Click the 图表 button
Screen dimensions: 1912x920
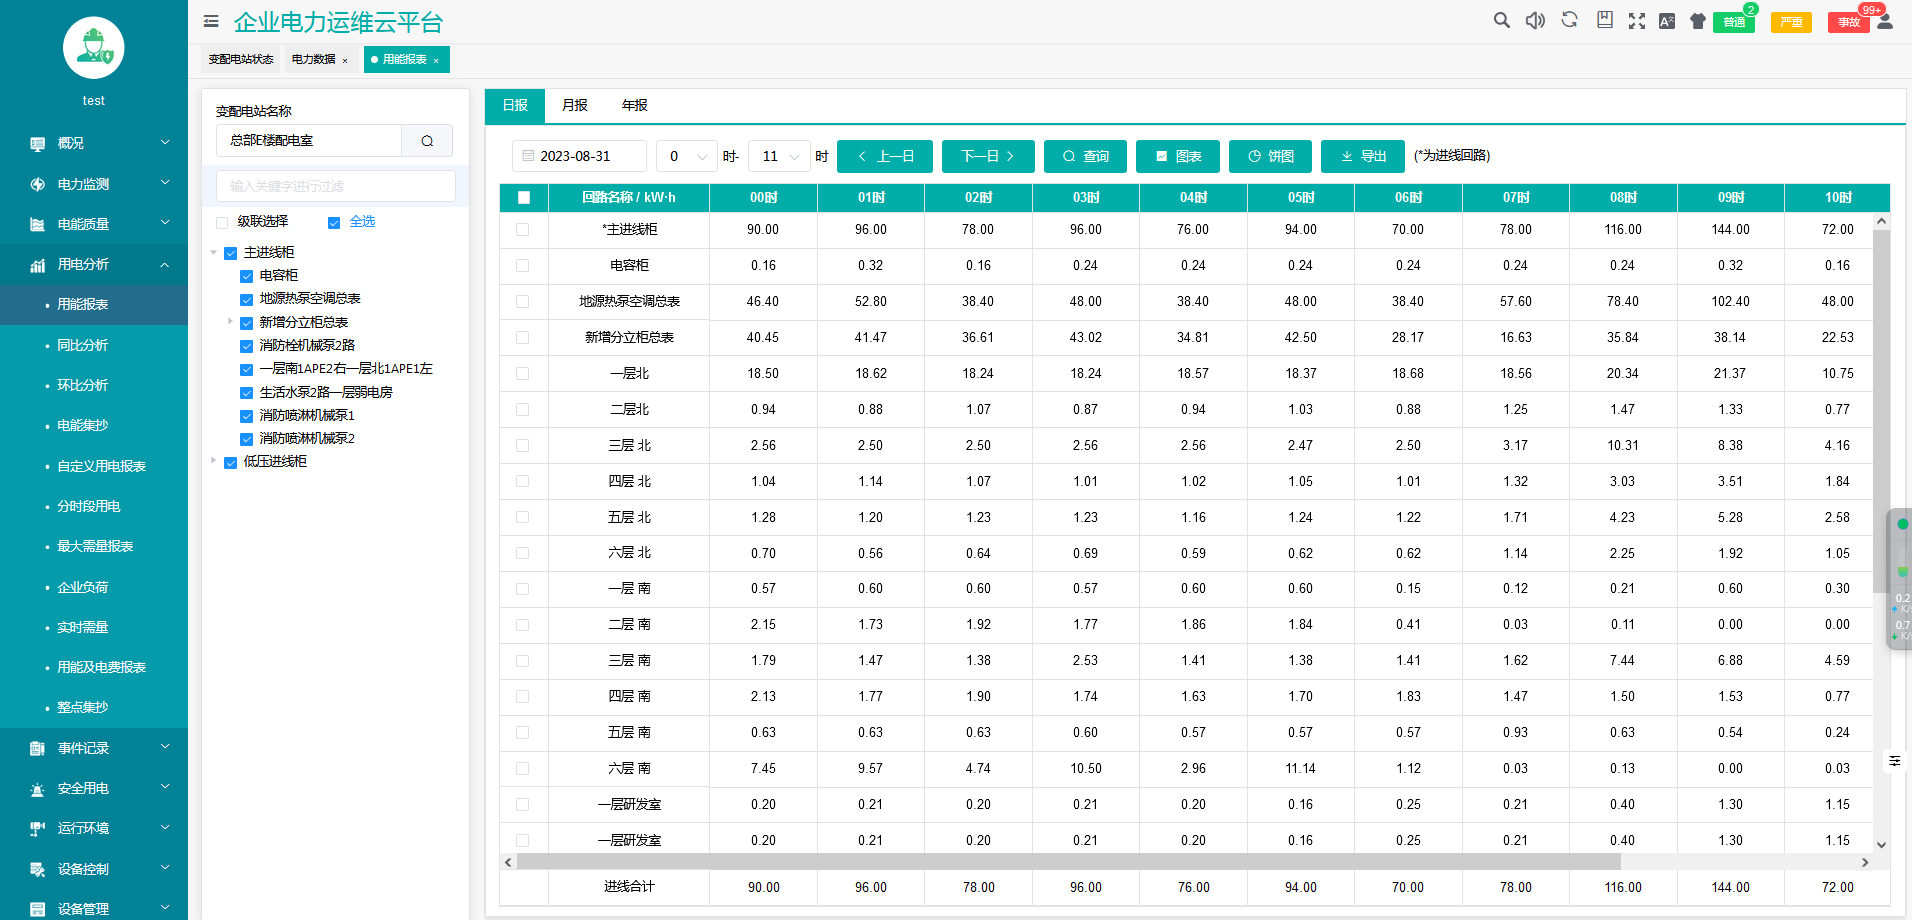(1178, 156)
